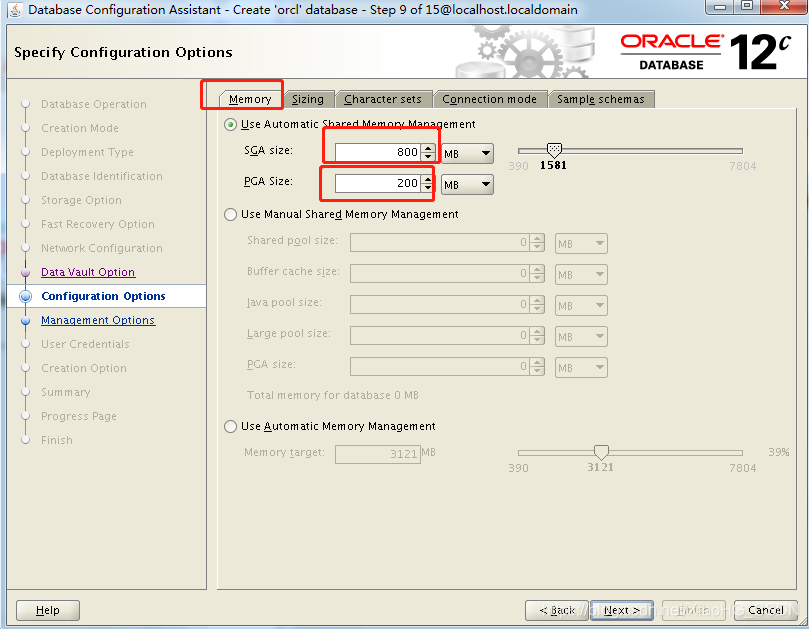Click Deployment Type step in sidebar

[87, 152]
